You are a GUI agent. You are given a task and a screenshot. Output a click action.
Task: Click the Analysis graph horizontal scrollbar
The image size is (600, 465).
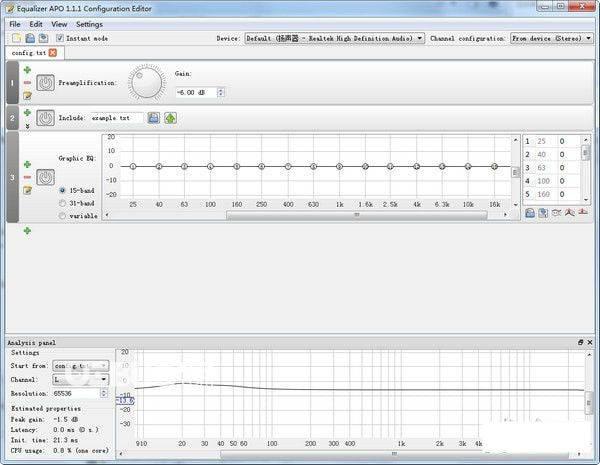coord(394,454)
